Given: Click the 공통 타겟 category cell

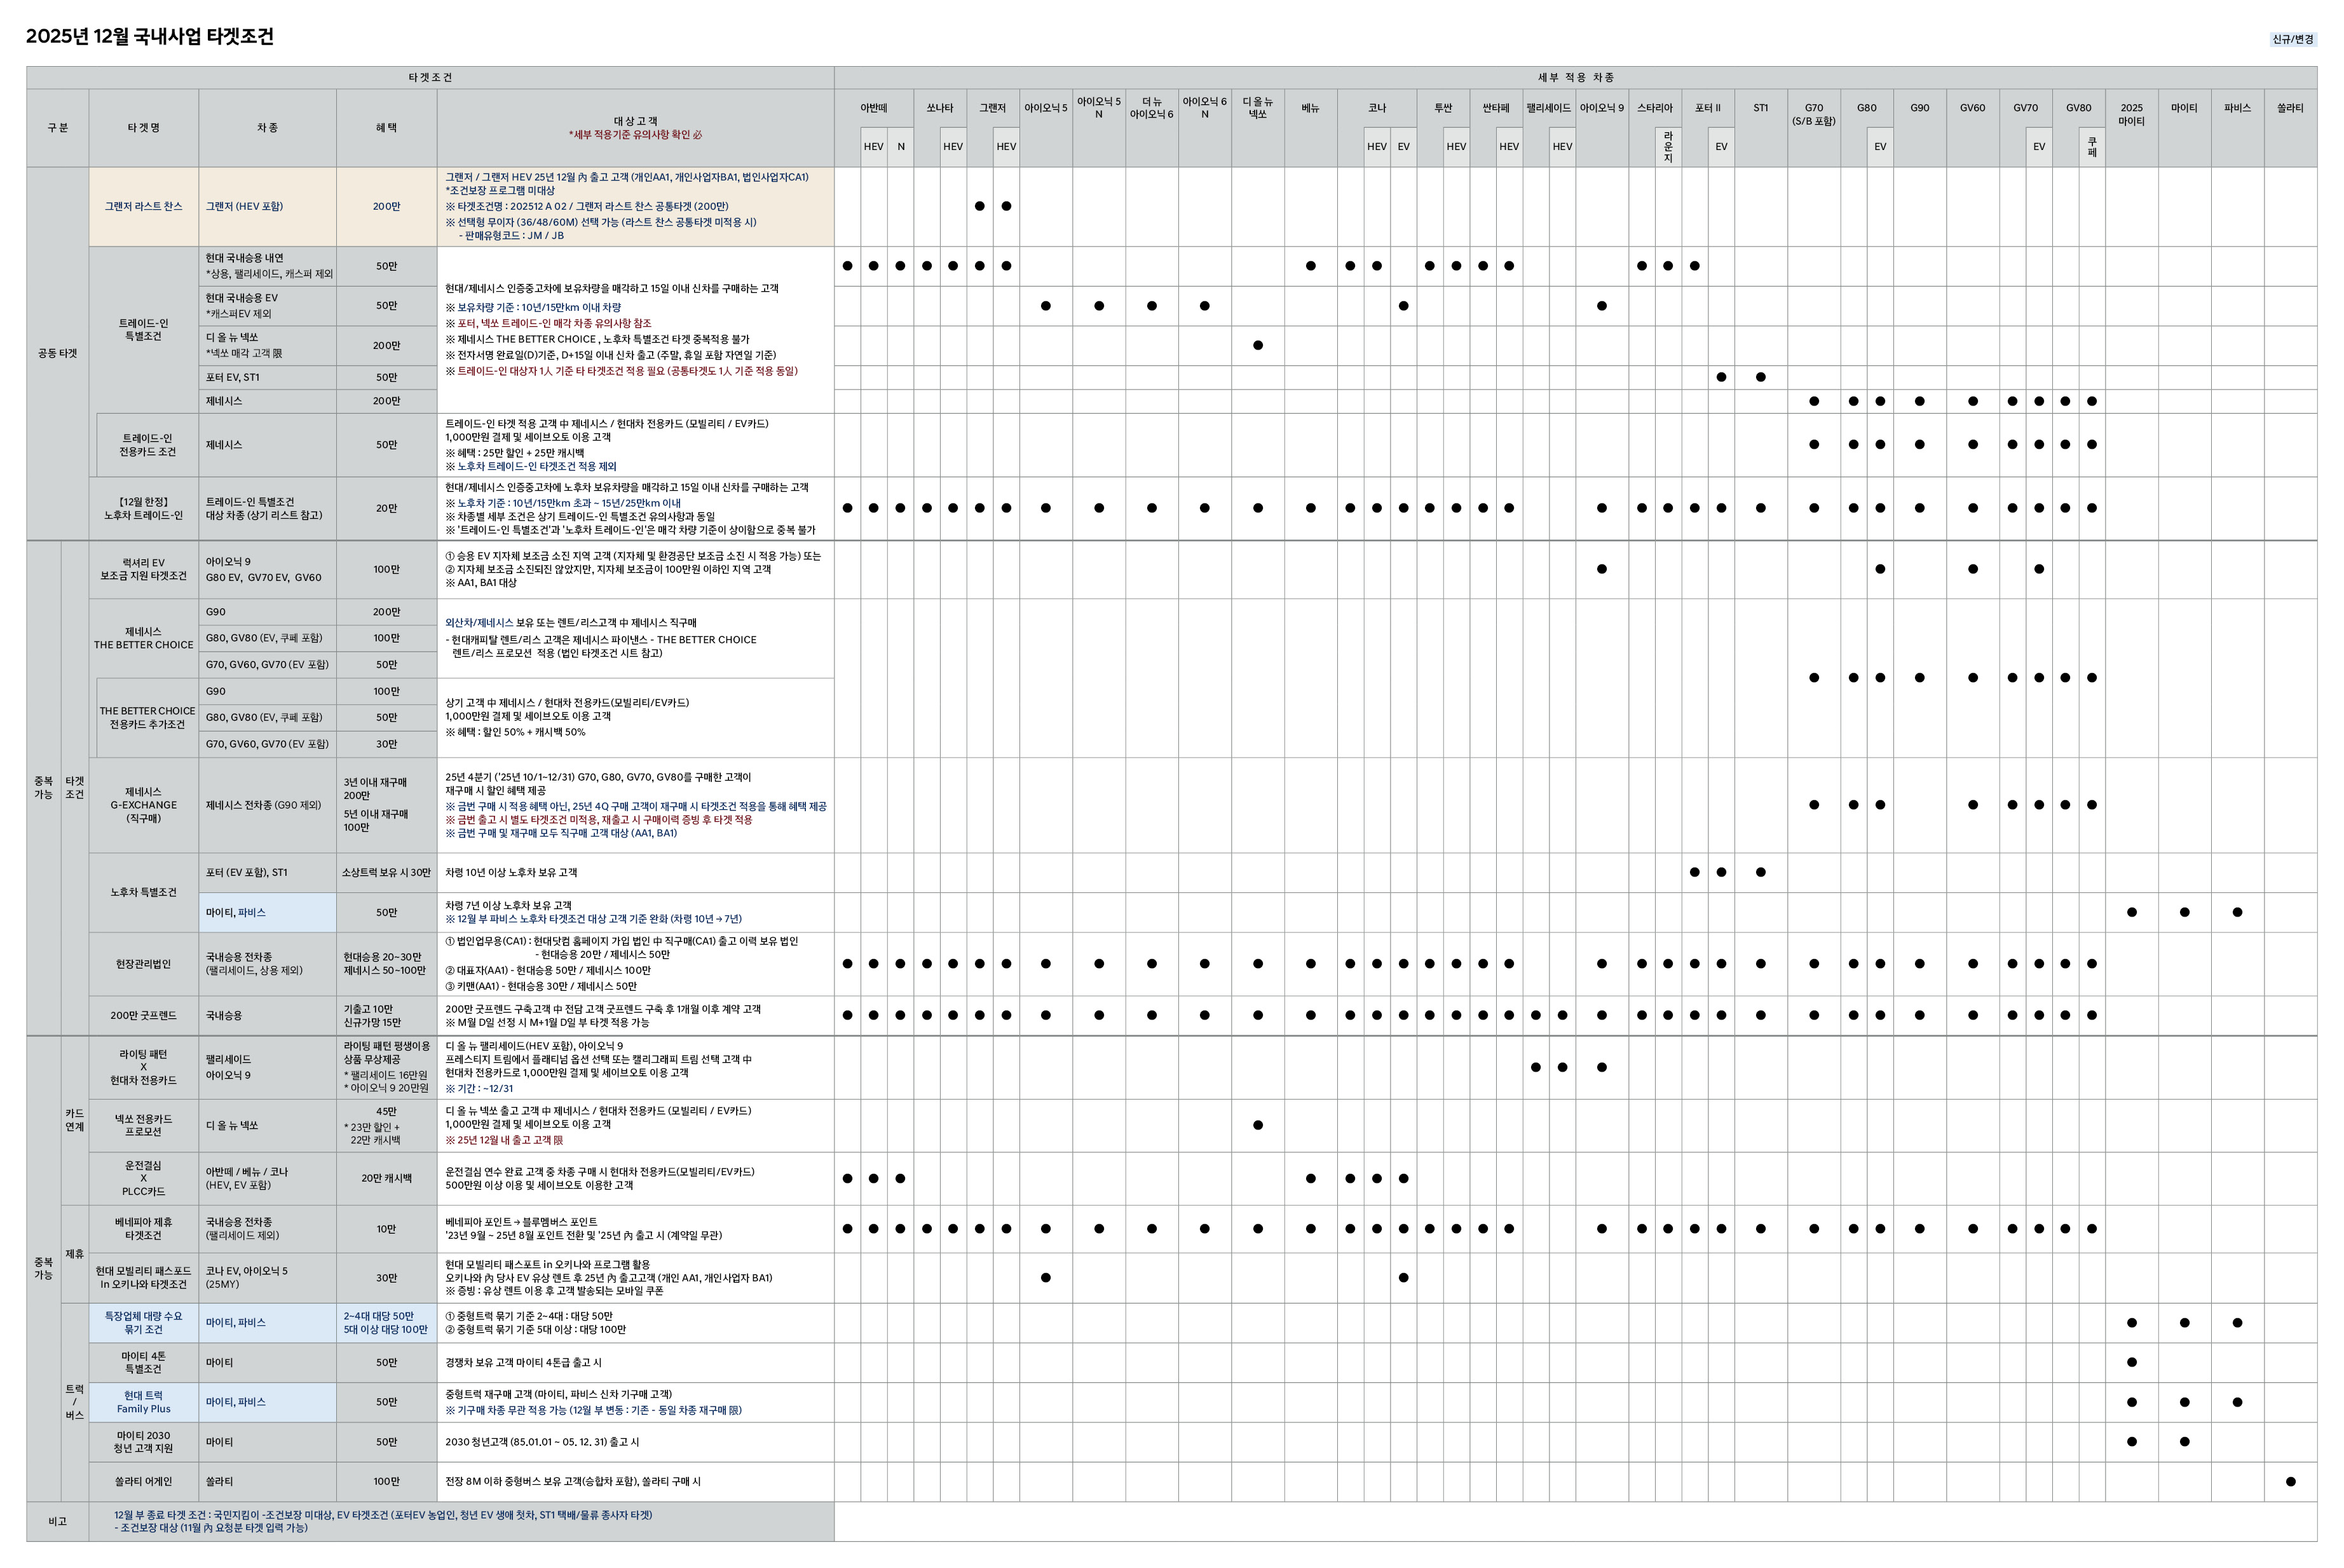Looking at the screenshot, I should (57, 353).
